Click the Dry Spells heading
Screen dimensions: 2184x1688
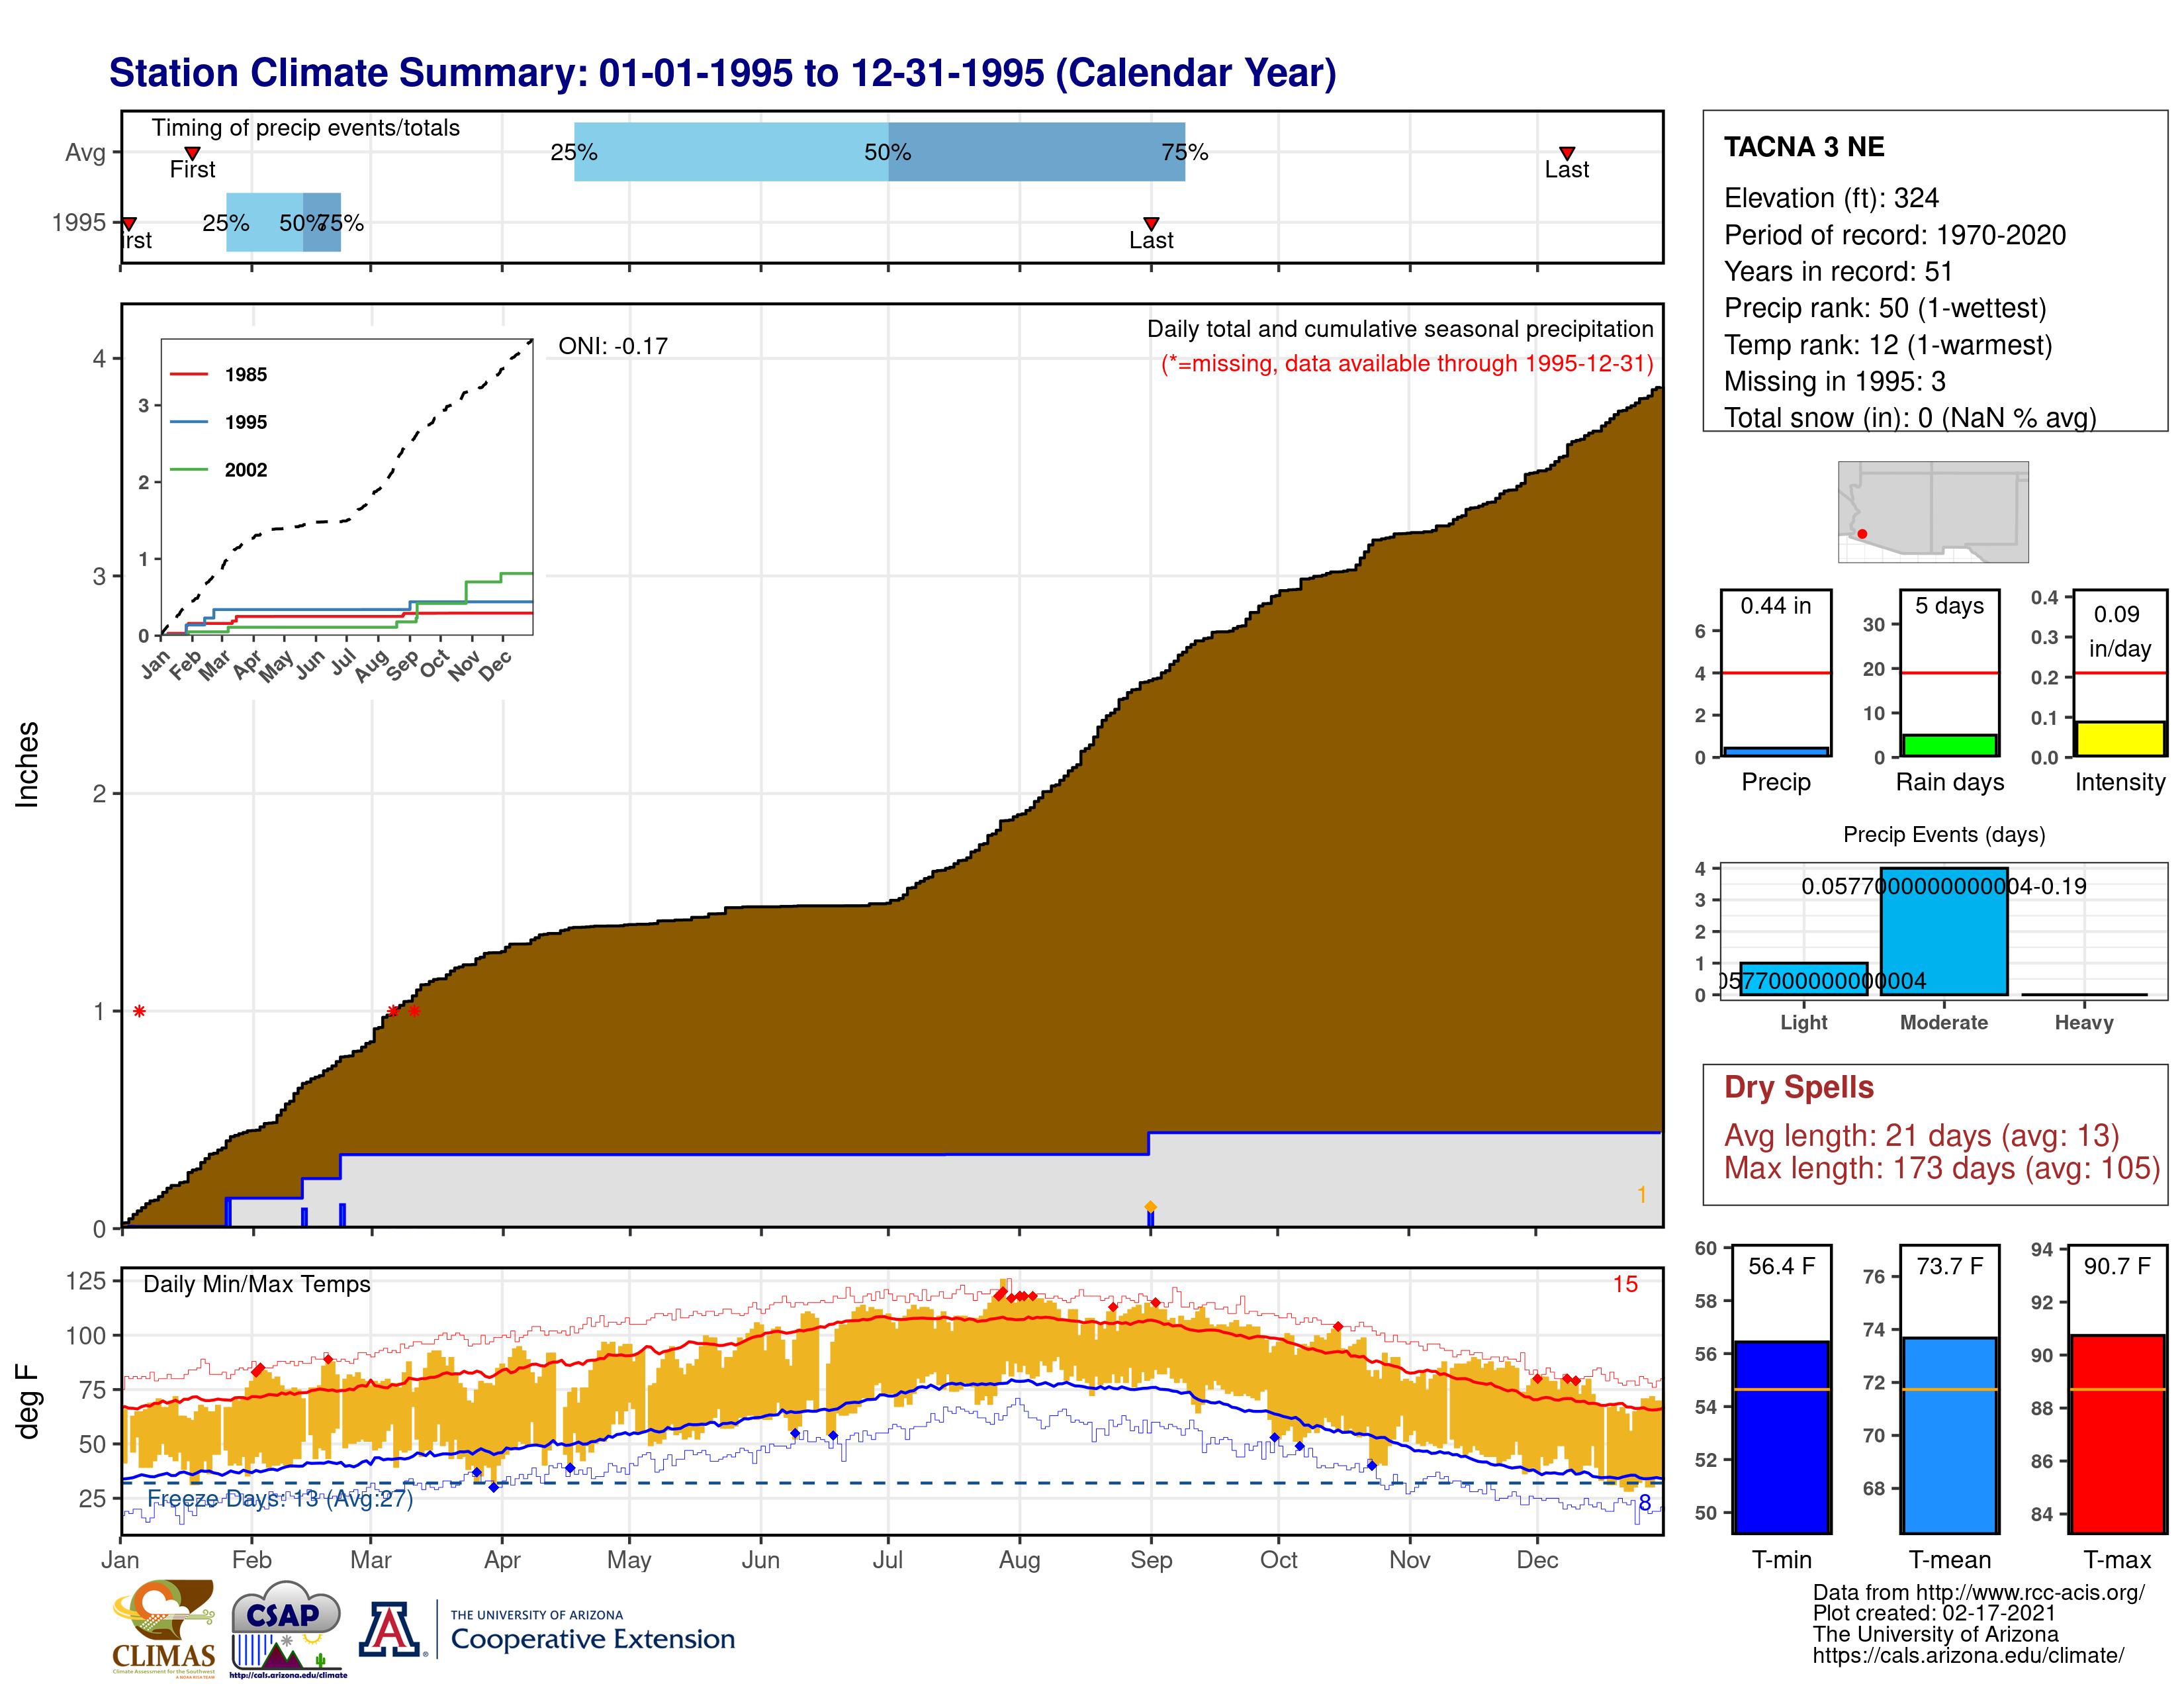pyautogui.click(x=1799, y=1087)
